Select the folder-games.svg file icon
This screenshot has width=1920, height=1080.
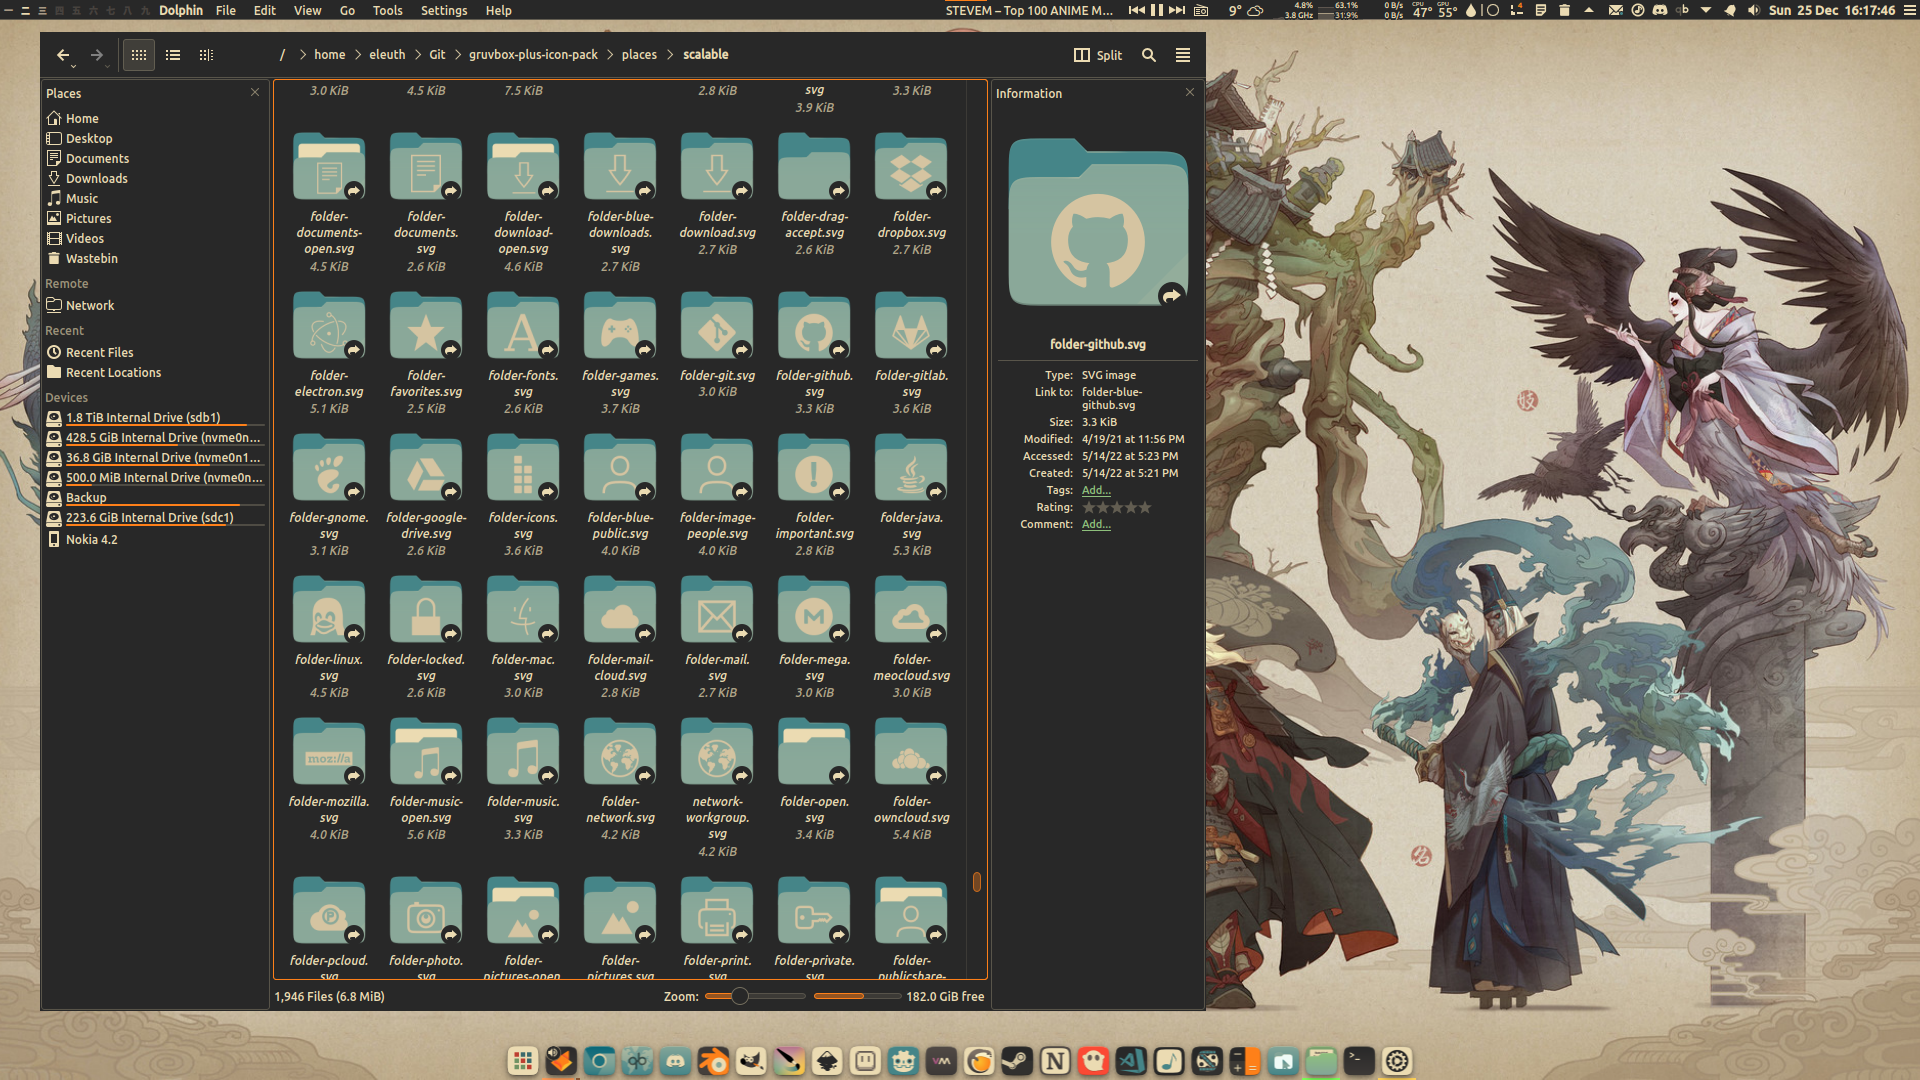click(x=620, y=326)
